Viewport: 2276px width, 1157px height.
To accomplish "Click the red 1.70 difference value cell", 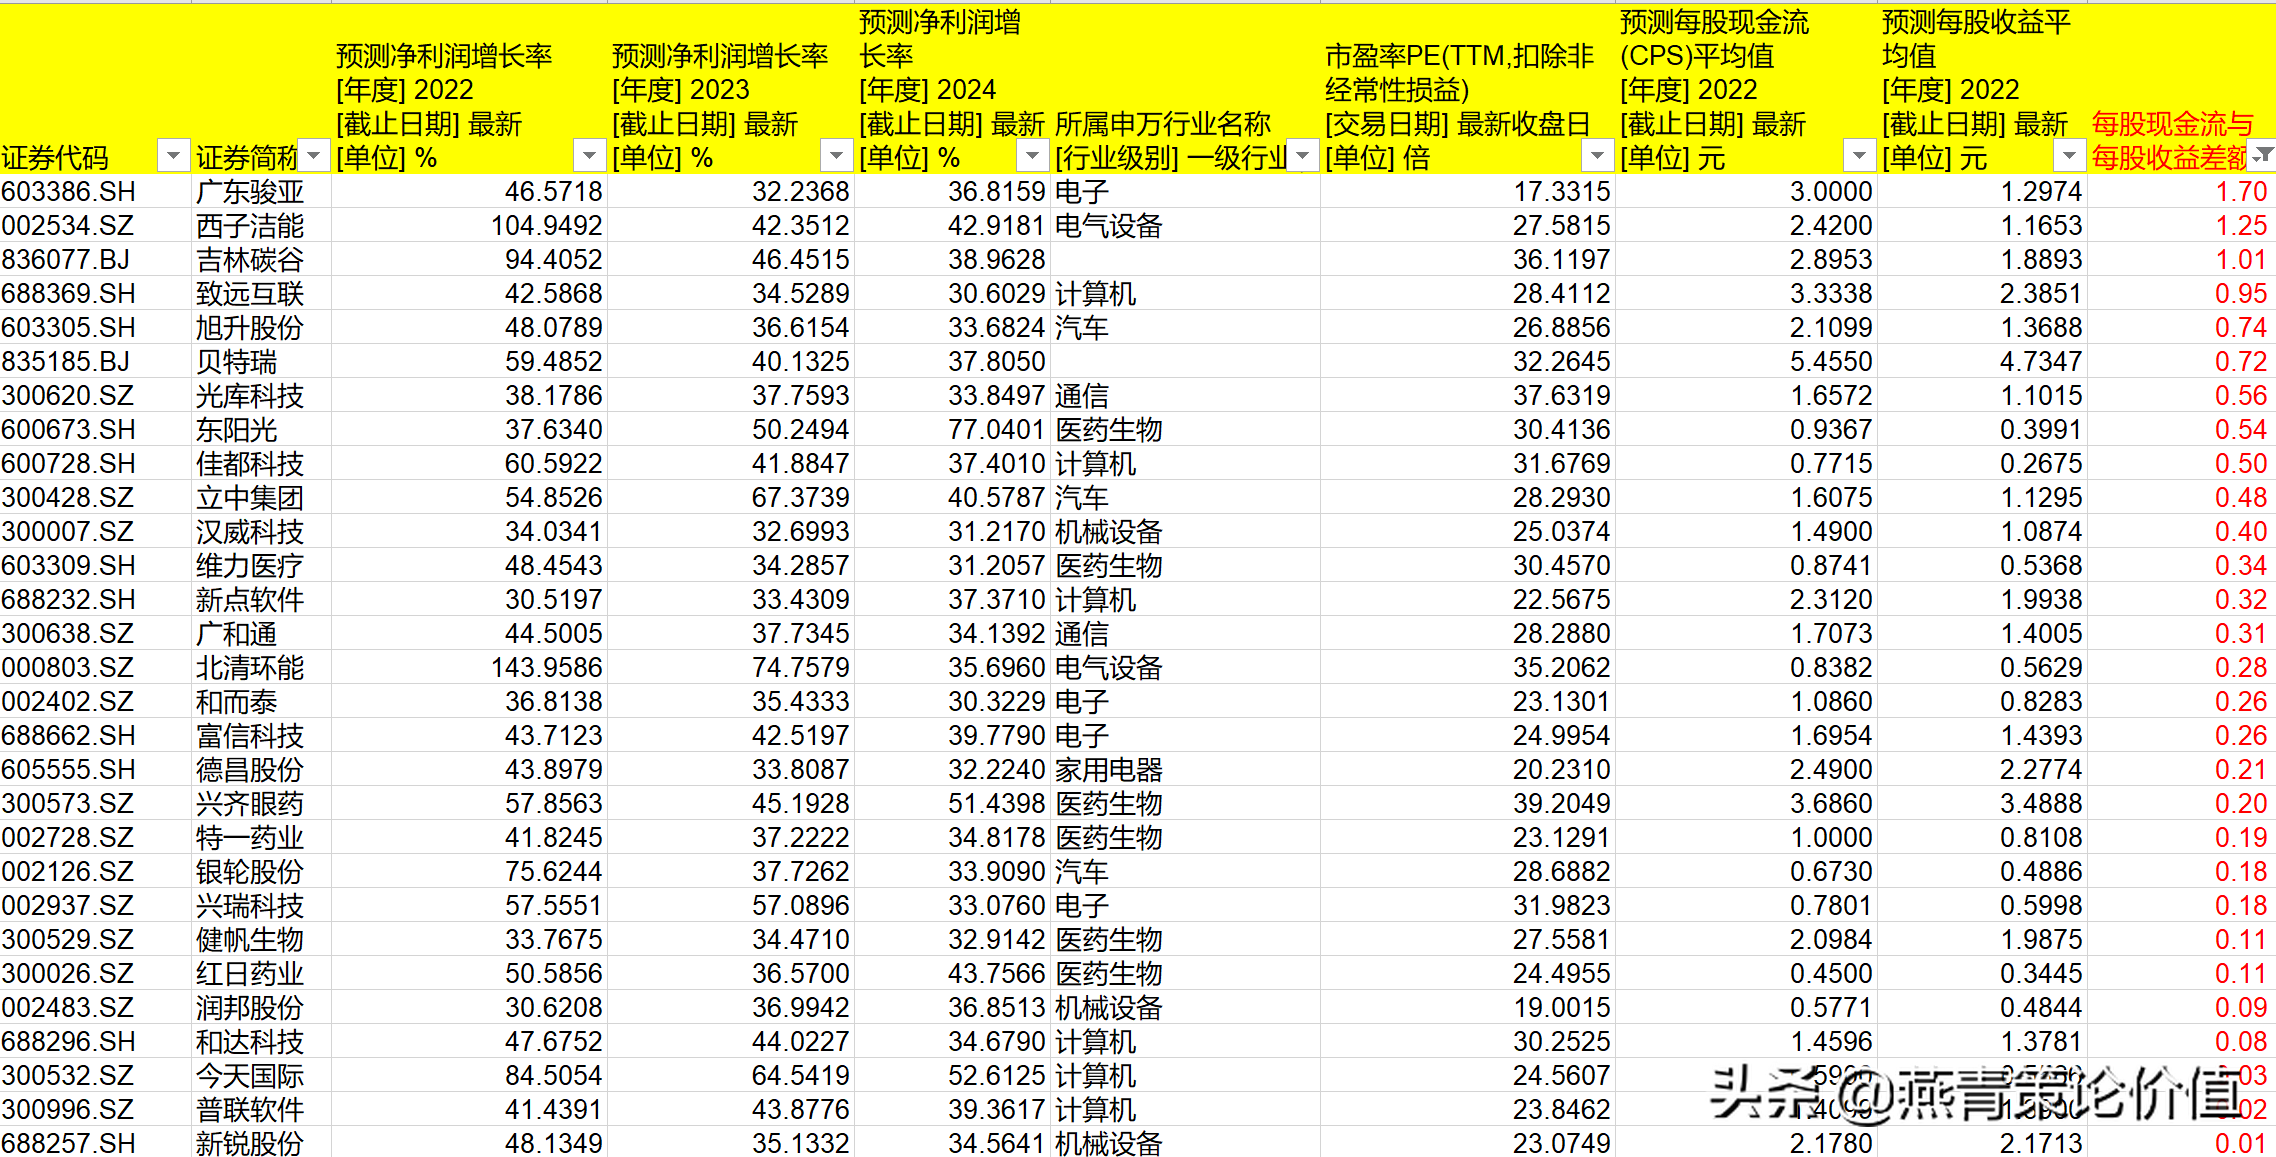I will tap(2240, 191).
